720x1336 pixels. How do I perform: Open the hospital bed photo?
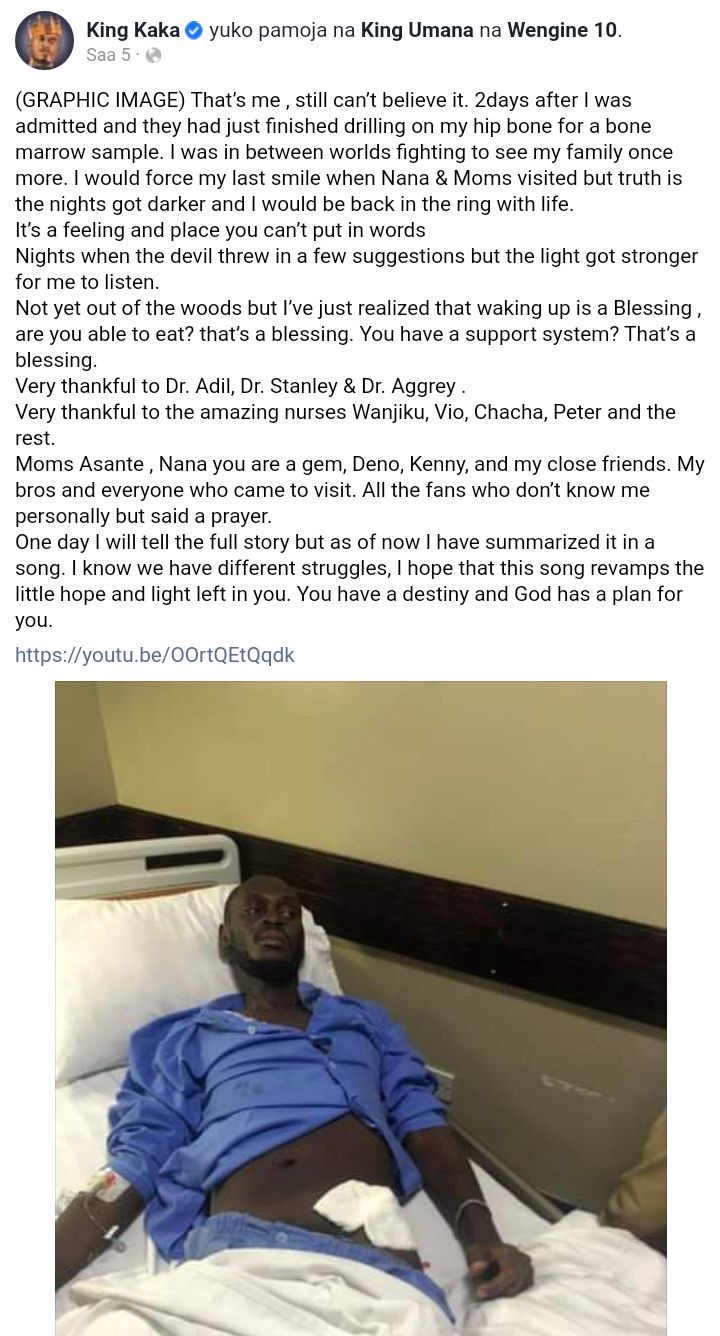click(x=360, y=1008)
